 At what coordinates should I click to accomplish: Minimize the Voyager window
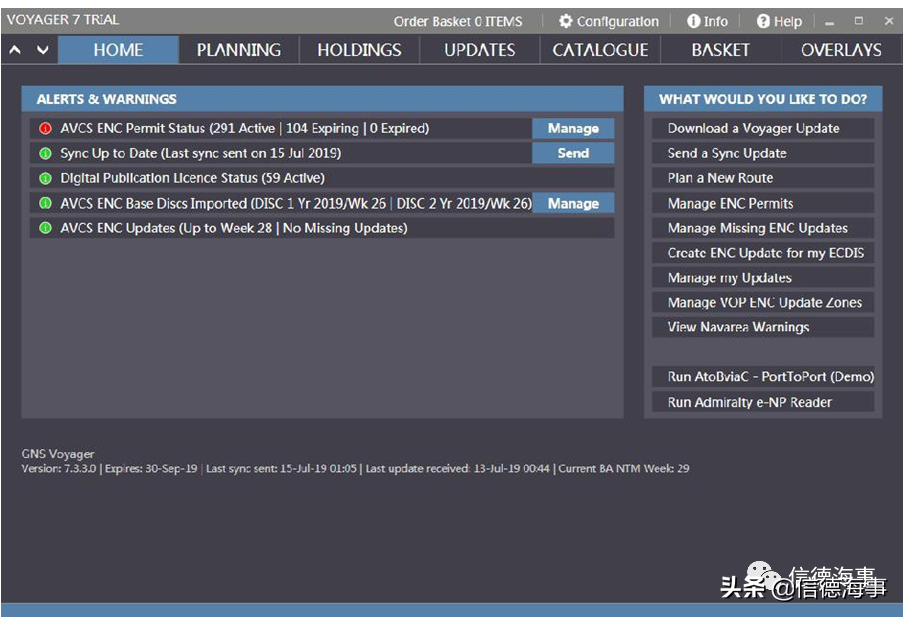830,22
